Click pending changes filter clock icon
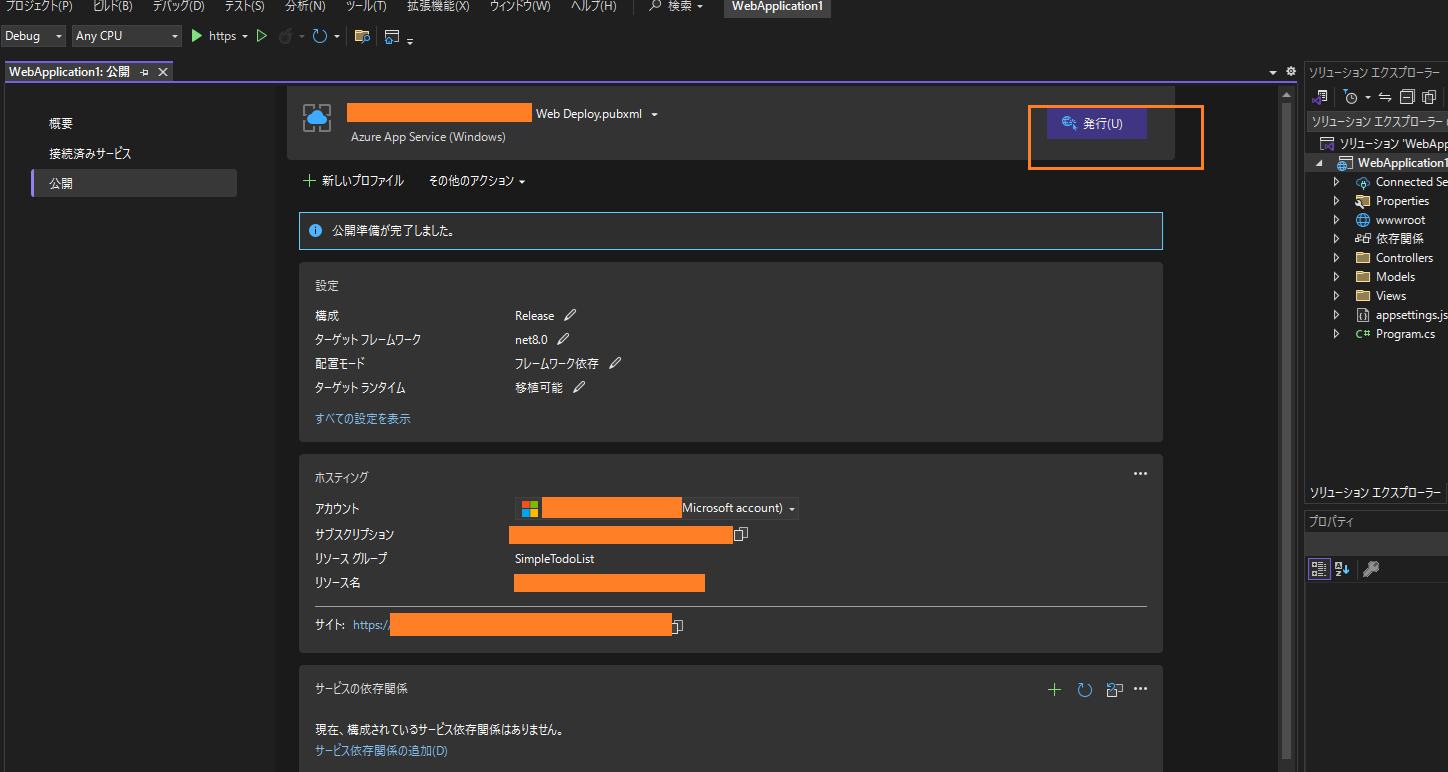1448x772 pixels. [x=1351, y=97]
